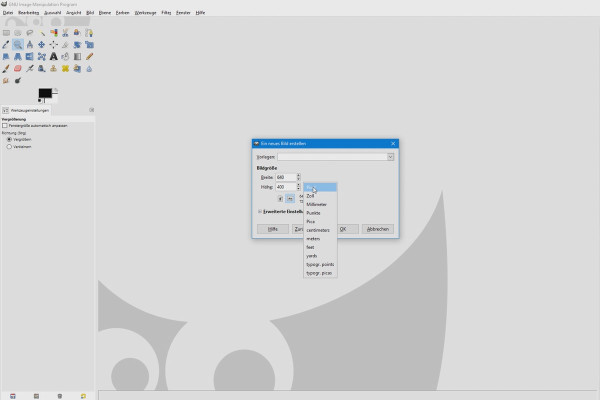The image size is (600, 400).
Task: Open the Vorlagen dropdown in the dialog
Action: (336, 157)
